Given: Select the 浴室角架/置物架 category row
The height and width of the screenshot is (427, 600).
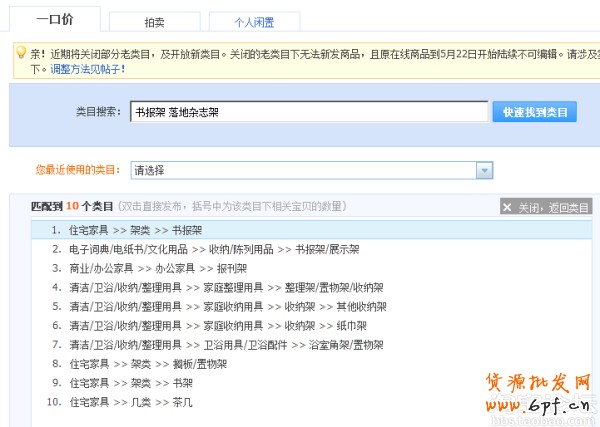Looking at the screenshot, I should tap(226, 344).
